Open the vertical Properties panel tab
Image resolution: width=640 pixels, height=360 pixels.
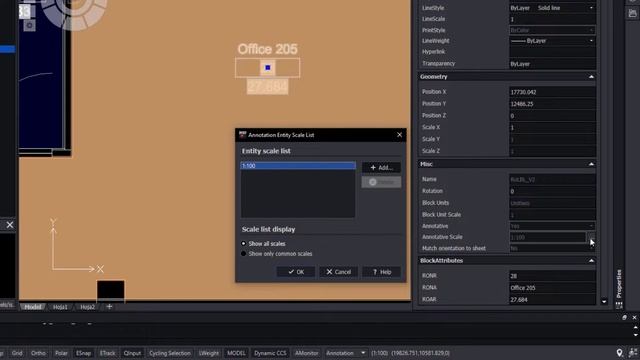point(619,283)
